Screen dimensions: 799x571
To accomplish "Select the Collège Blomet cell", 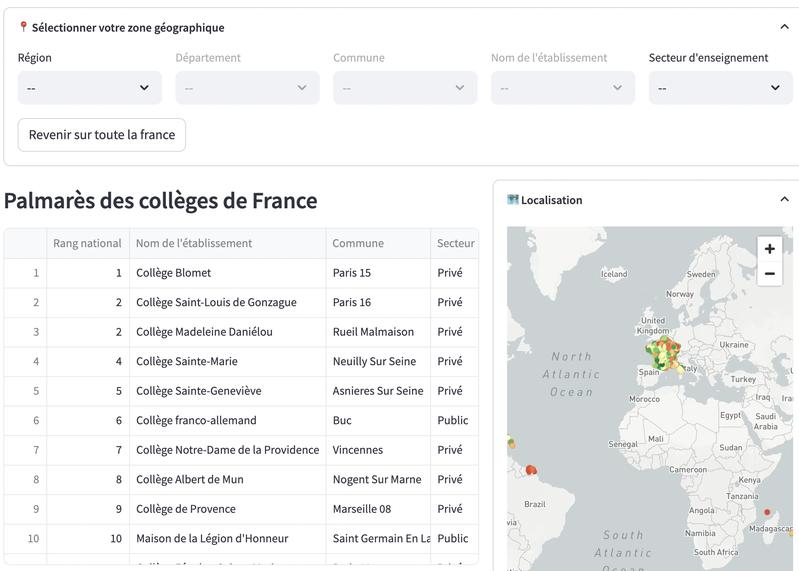I will [x=227, y=273].
